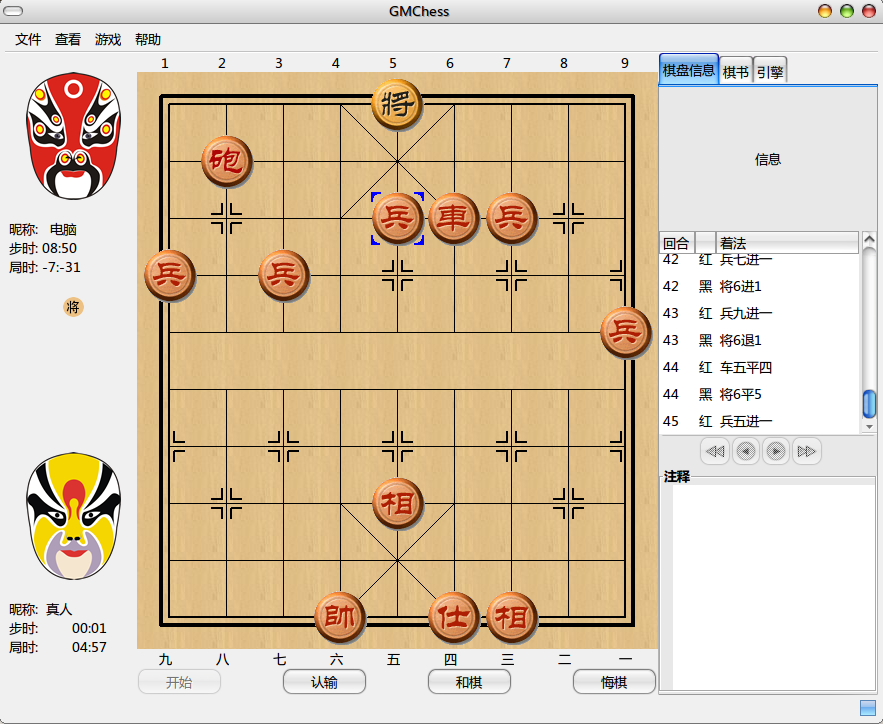Click the 和棋 draw button
The width and height of the screenshot is (883, 724).
click(469, 682)
